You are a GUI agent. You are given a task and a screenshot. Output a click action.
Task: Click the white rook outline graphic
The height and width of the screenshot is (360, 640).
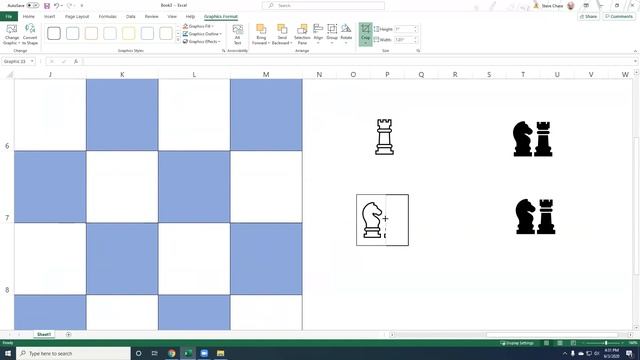[x=384, y=137]
